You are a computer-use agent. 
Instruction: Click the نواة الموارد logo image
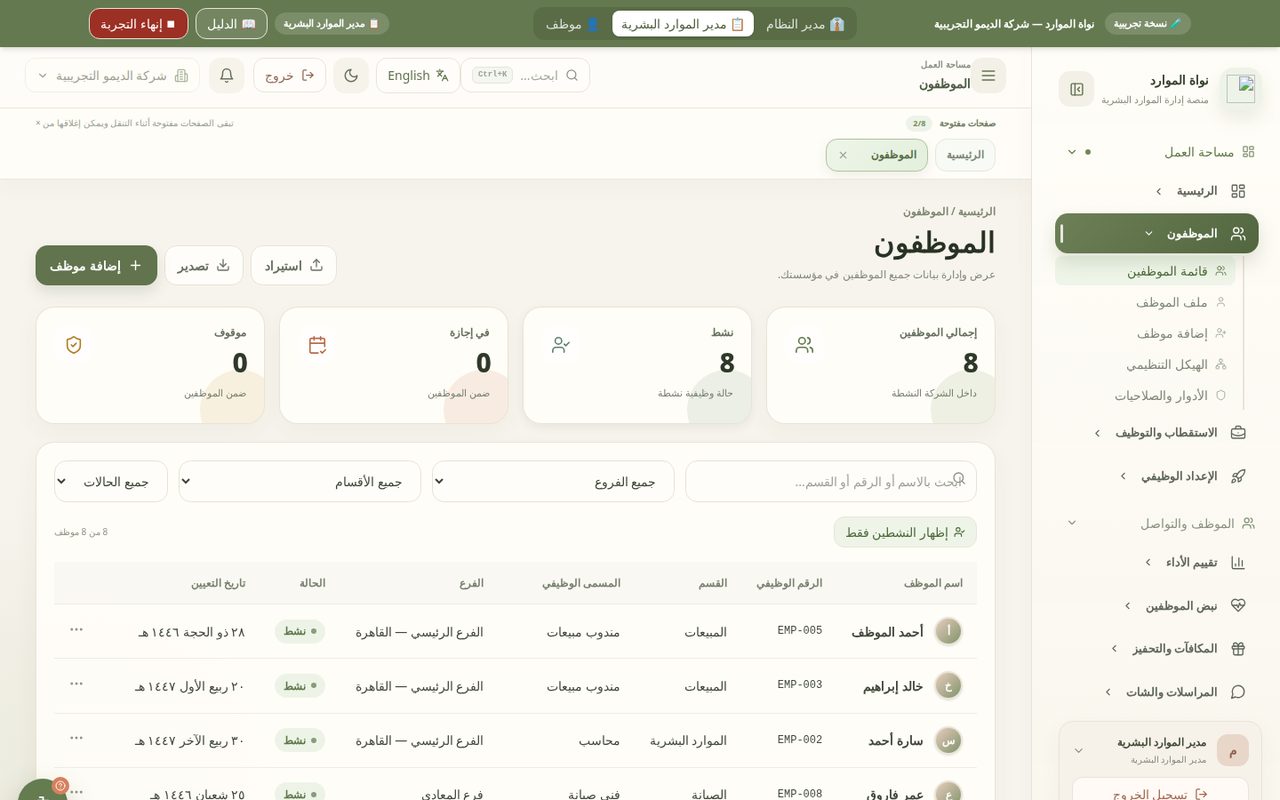coord(1240,88)
